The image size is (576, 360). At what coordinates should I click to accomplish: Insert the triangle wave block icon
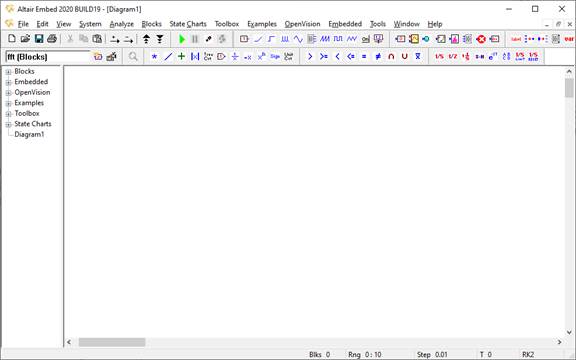352,39
